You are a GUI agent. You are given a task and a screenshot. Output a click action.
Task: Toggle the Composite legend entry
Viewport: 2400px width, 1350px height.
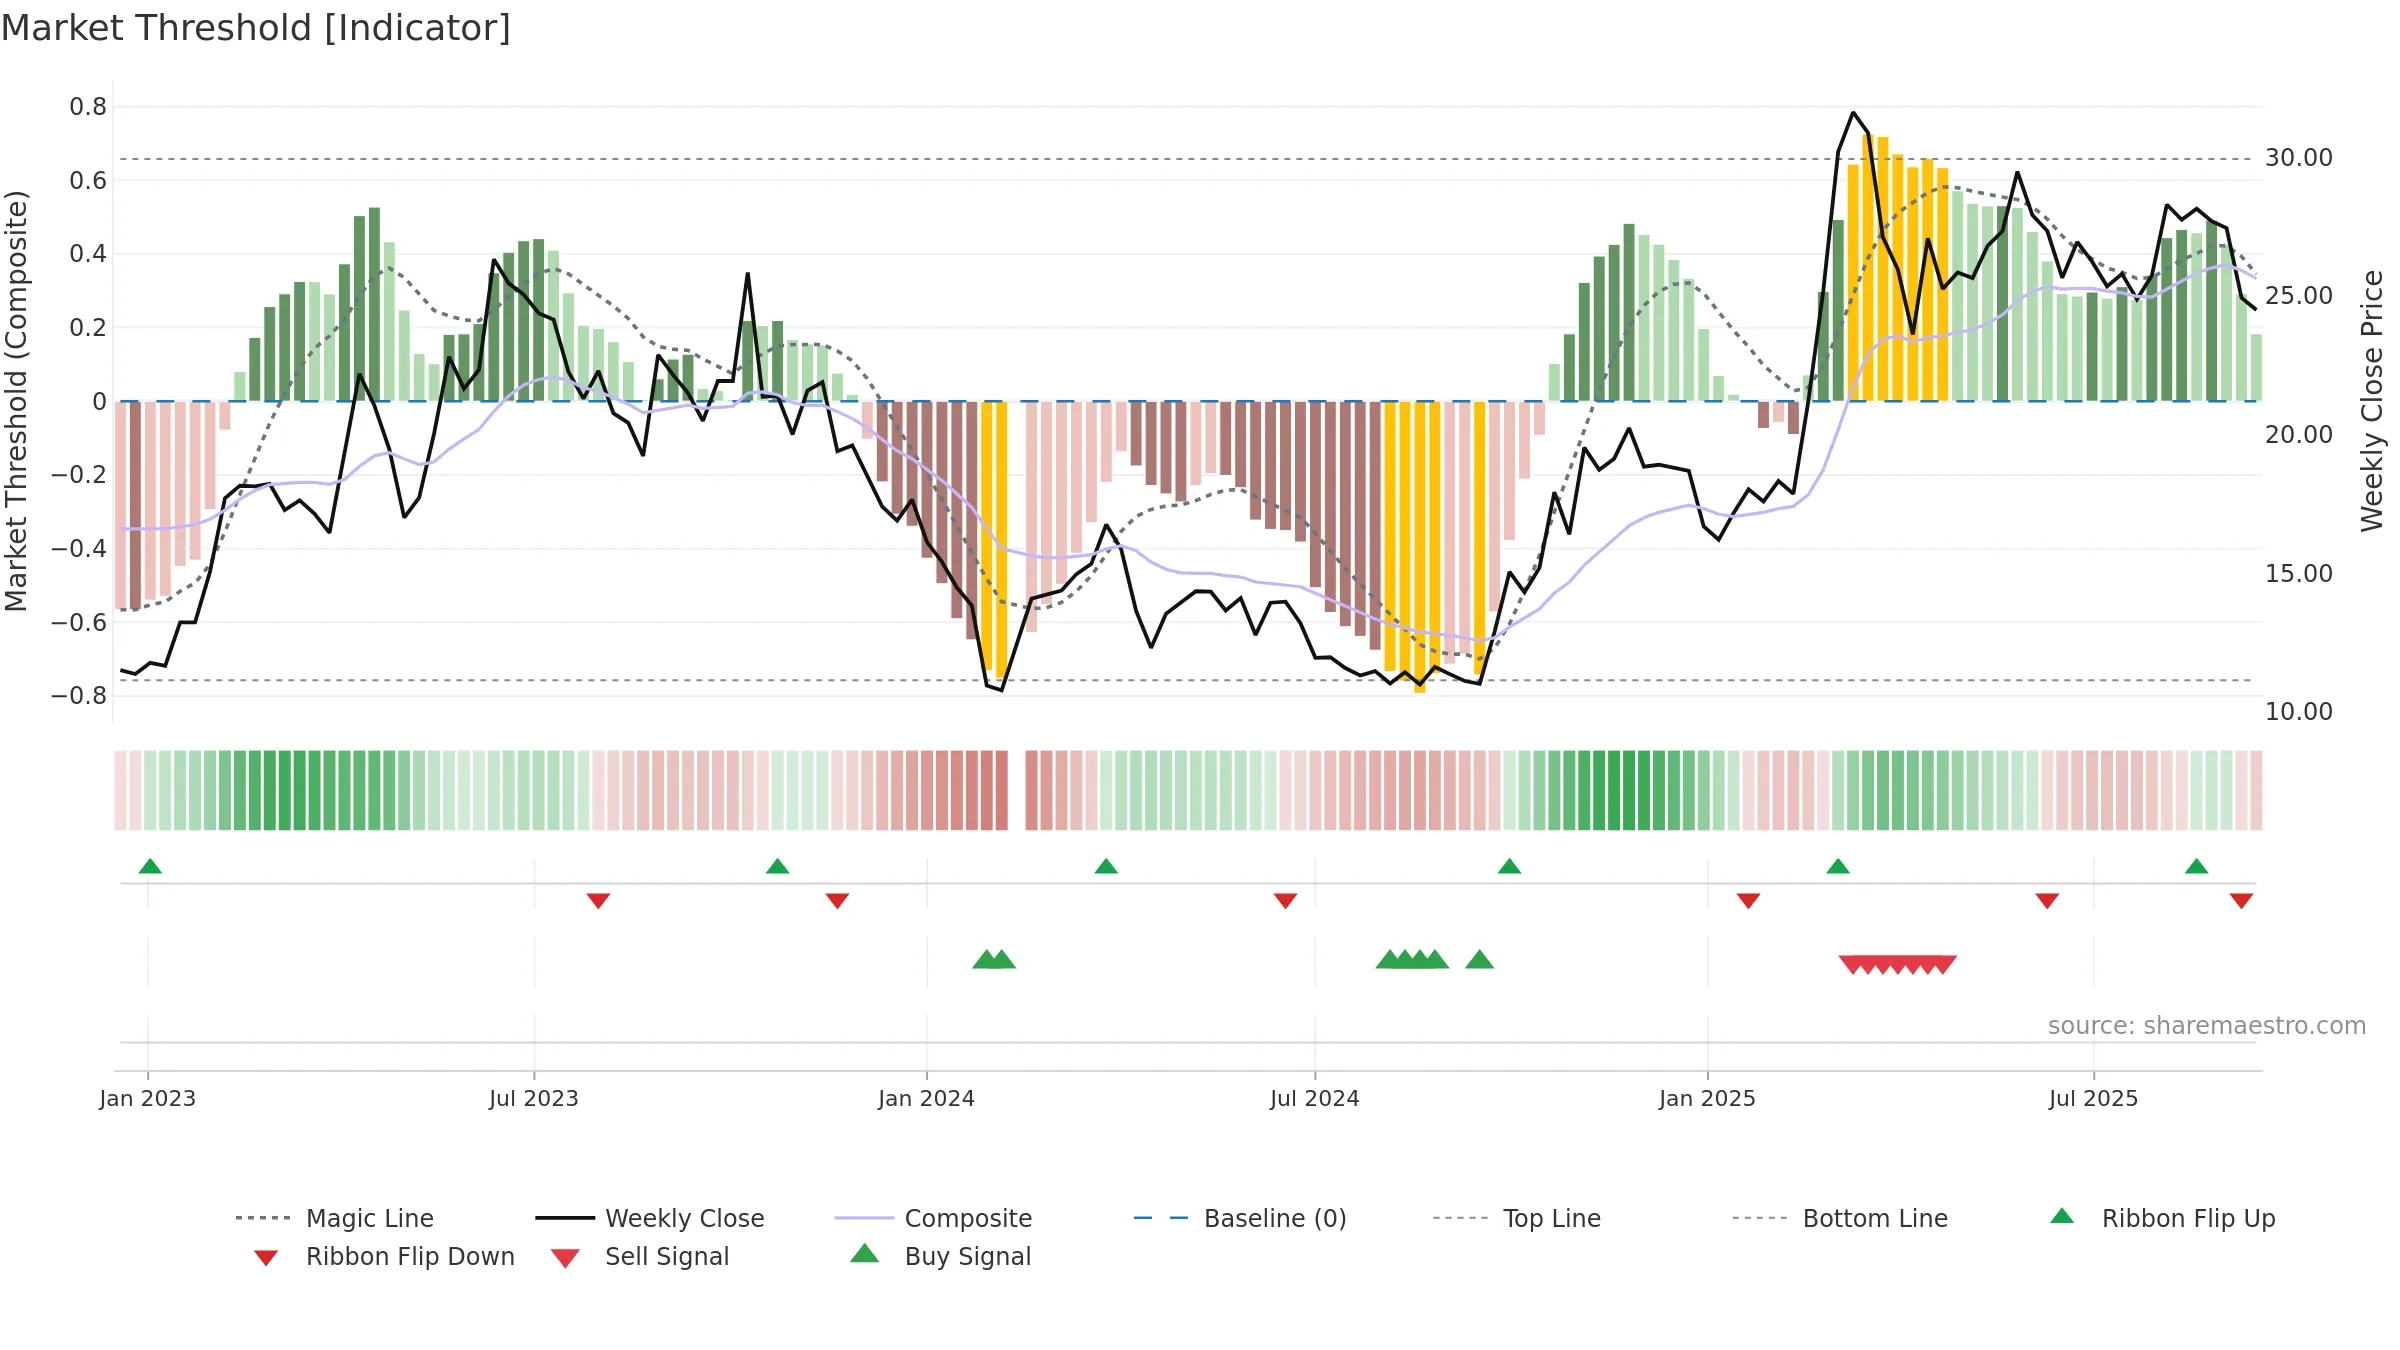(933, 1218)
